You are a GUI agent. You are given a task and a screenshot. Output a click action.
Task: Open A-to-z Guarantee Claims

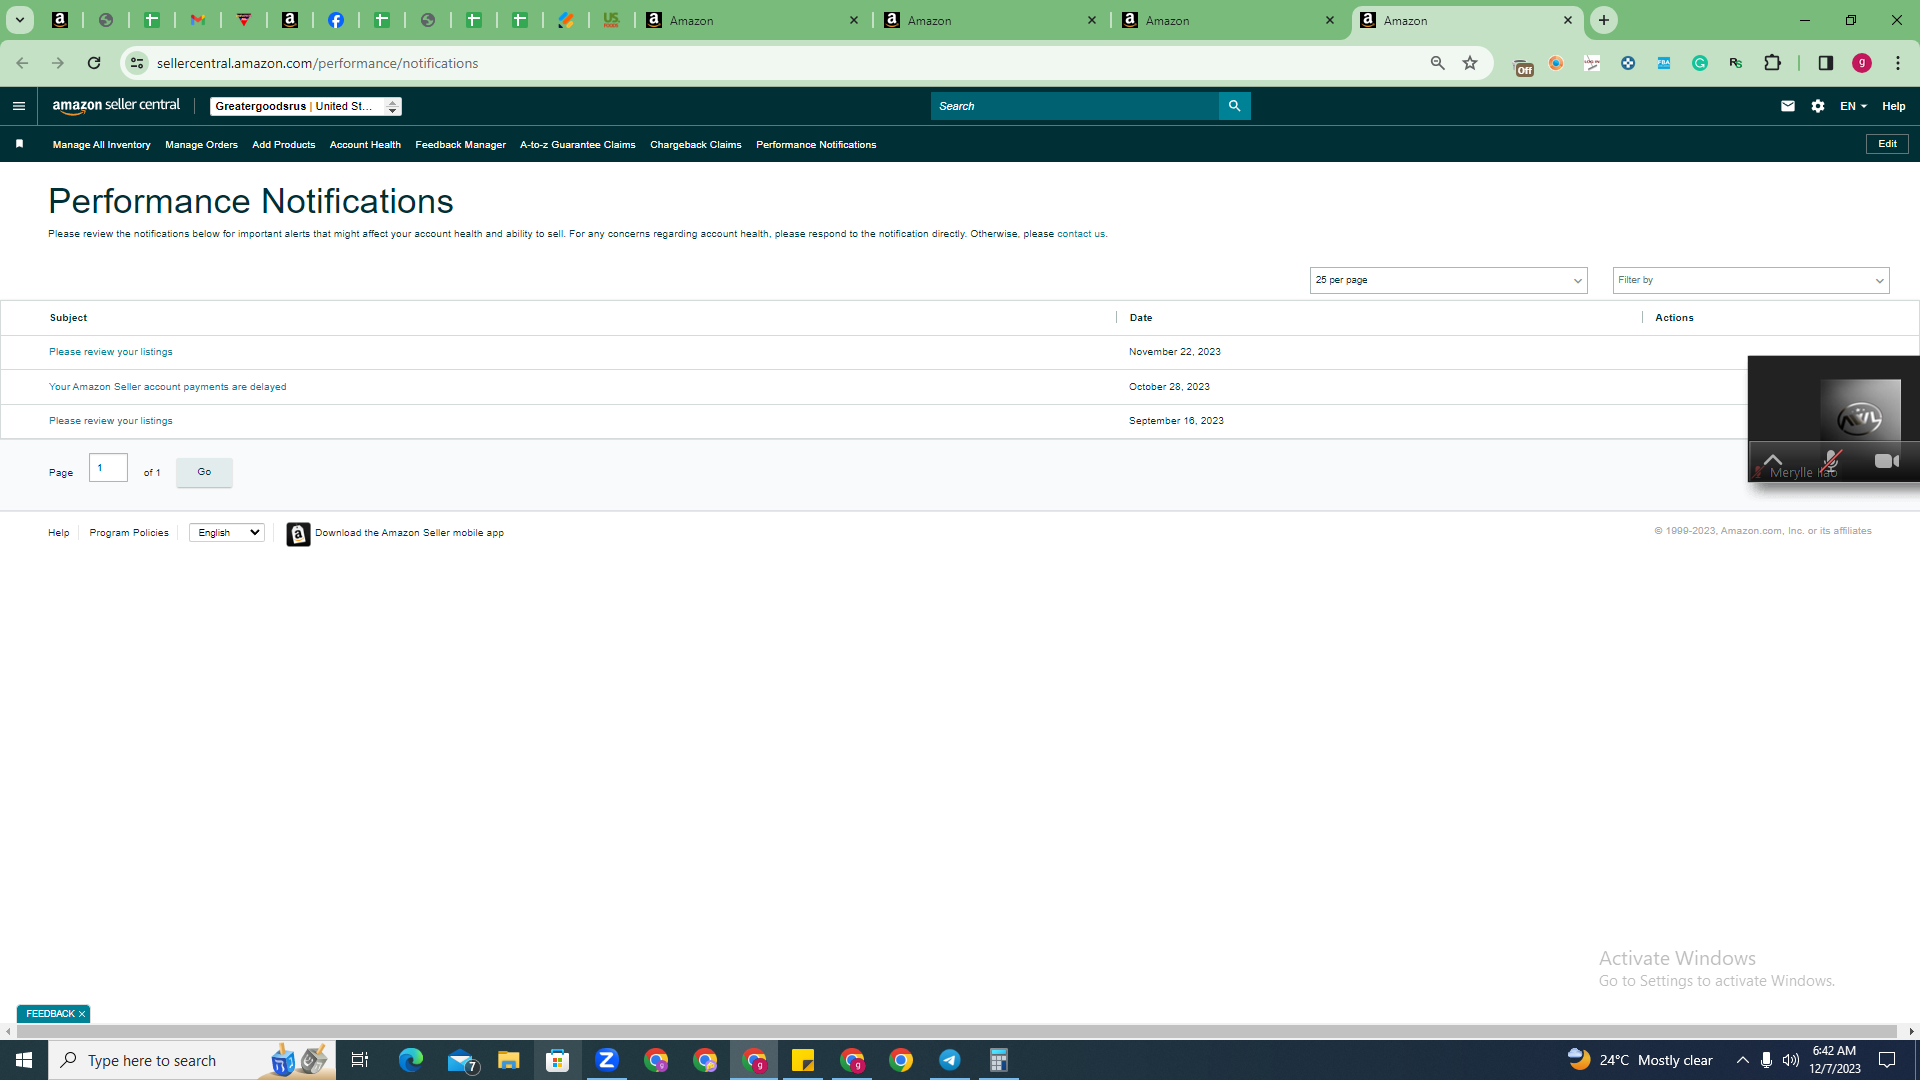point(577,145)
